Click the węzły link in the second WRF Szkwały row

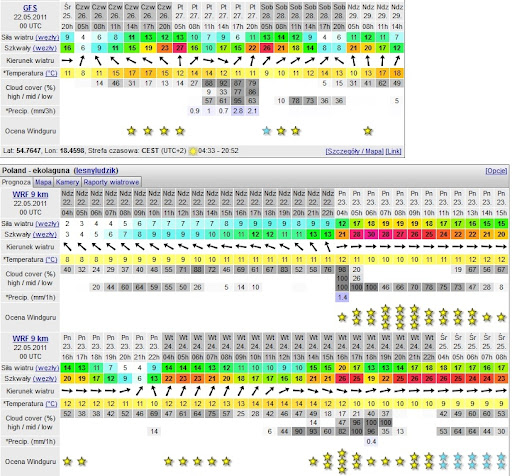[x=45, y=379]
